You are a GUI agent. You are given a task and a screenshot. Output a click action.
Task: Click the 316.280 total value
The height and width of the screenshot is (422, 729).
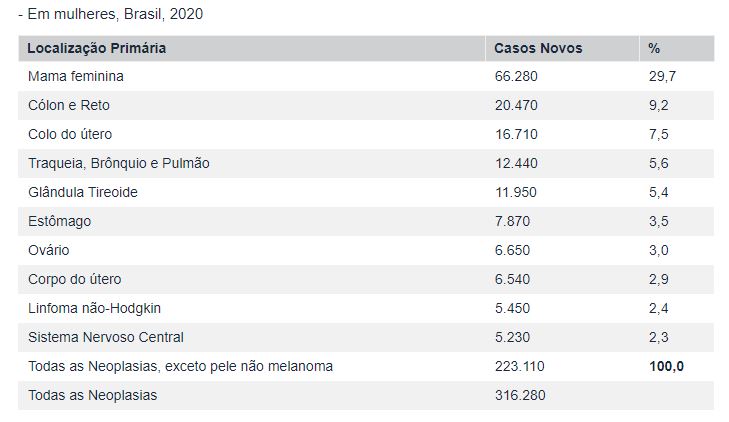[x=520, y=395]
